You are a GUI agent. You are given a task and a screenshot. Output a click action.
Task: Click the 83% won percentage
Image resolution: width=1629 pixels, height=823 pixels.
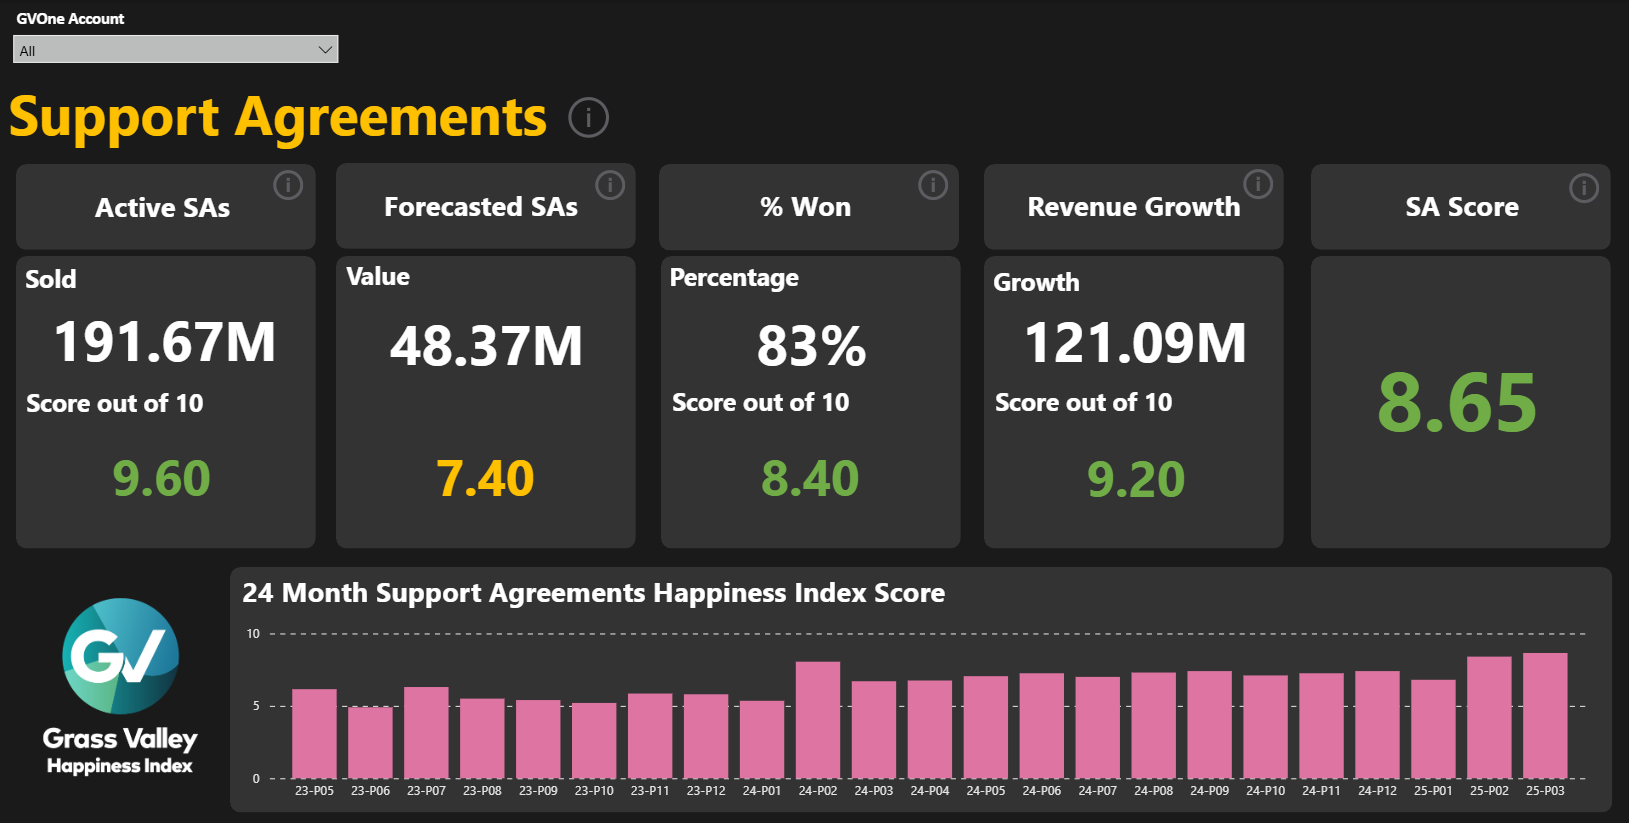point(811,346)
